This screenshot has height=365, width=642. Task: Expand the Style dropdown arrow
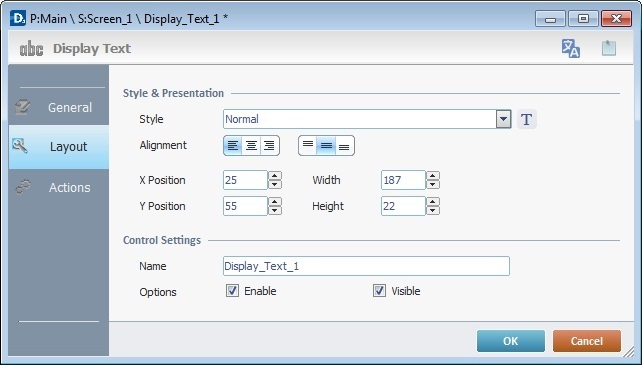[504, 119]
